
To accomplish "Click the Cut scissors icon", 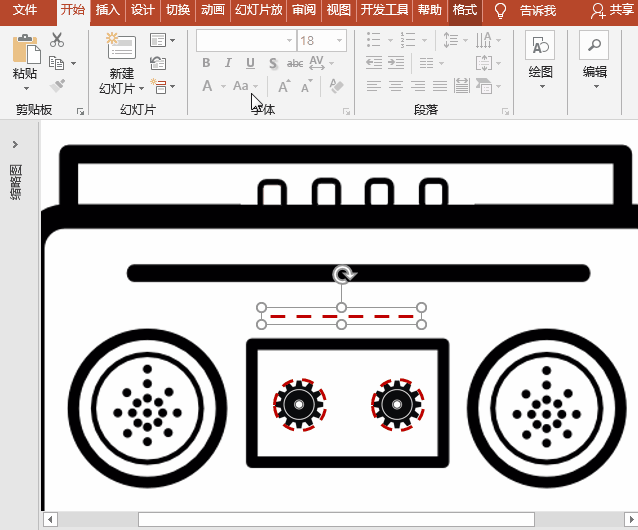I will (57, 40).
